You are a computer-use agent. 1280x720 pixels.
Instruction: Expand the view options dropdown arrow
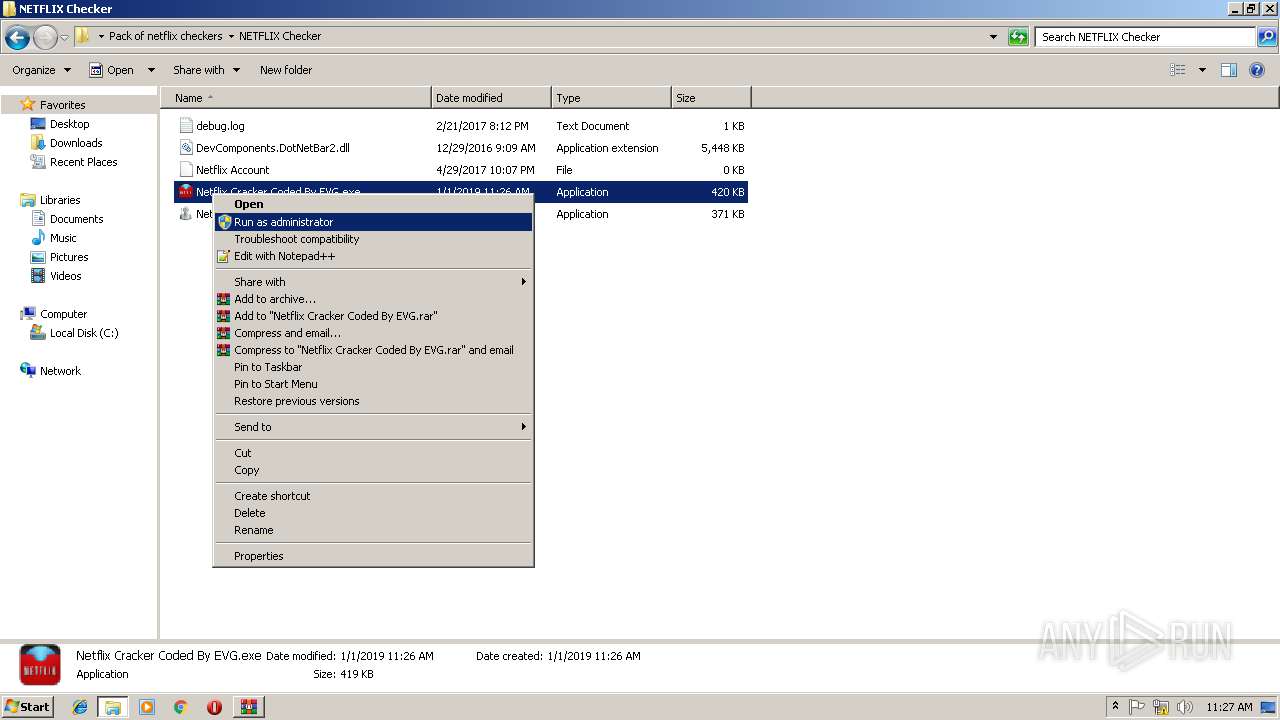pos(1202,70)
